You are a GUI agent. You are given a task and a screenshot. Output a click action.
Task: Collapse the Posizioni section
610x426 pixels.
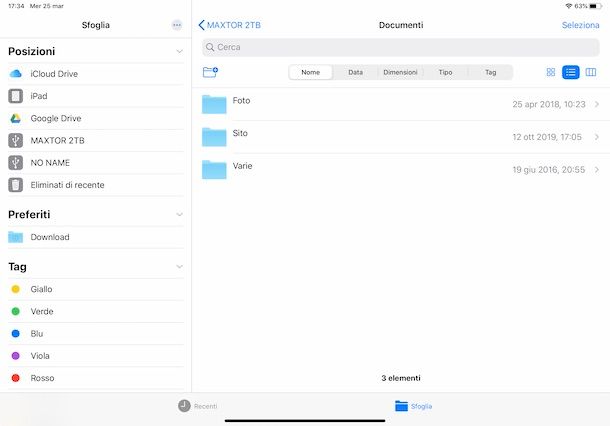[179, 51]
